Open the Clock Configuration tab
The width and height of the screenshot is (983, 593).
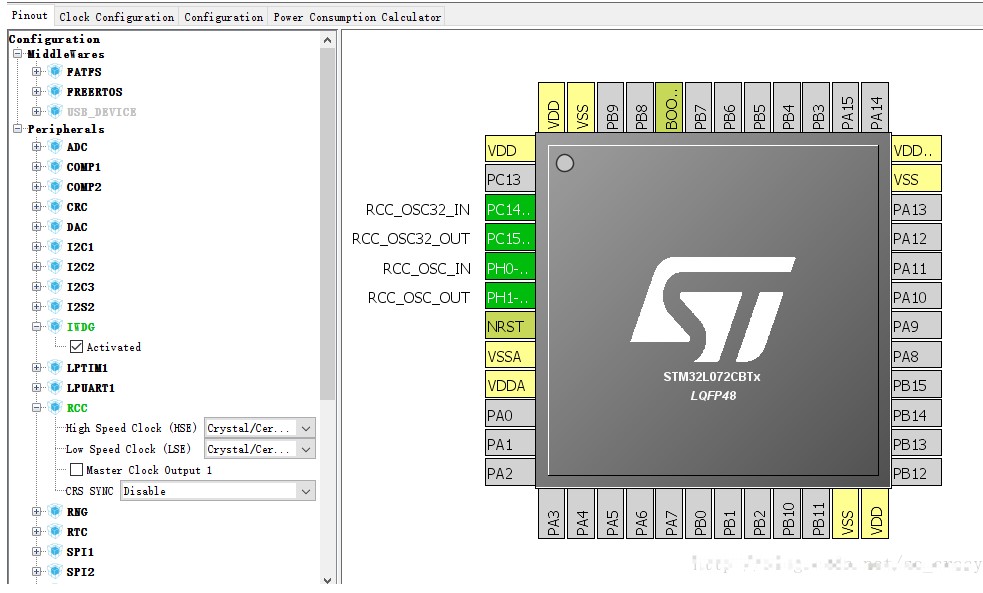(x=117, y=17)
